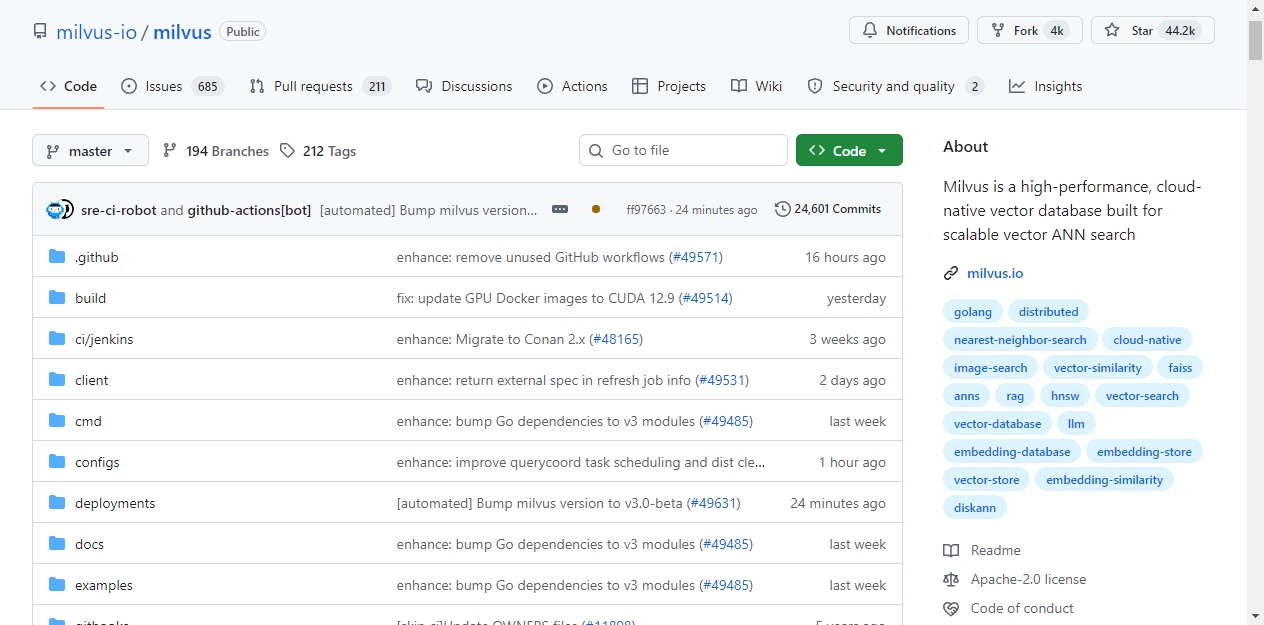Go to the Discussions tab

pos(464,86)
